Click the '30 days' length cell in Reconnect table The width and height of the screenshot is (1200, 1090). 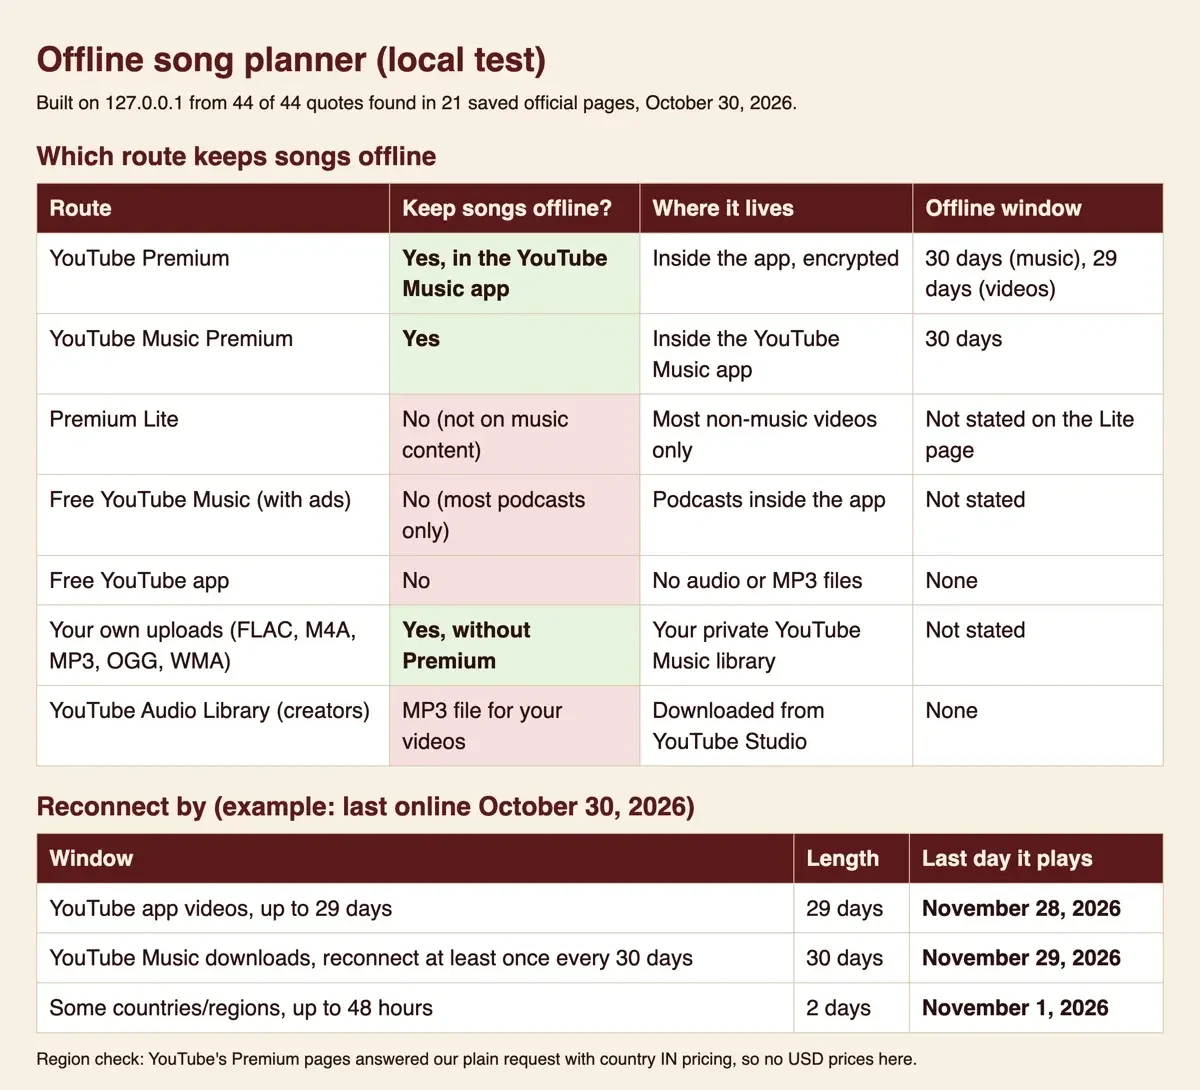[x=851, y=958]
